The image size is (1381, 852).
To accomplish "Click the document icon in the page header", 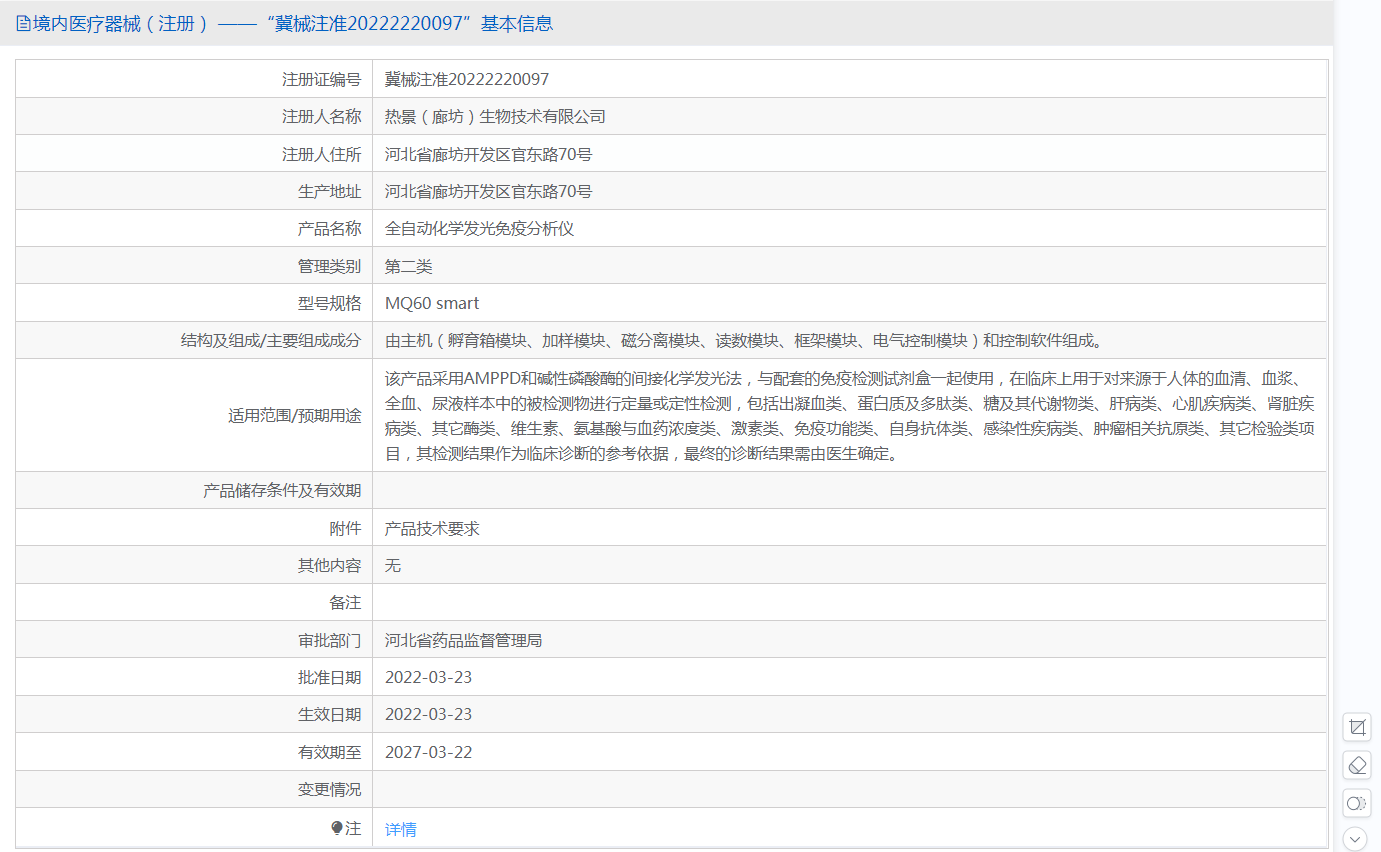I will tap(23, 24).
